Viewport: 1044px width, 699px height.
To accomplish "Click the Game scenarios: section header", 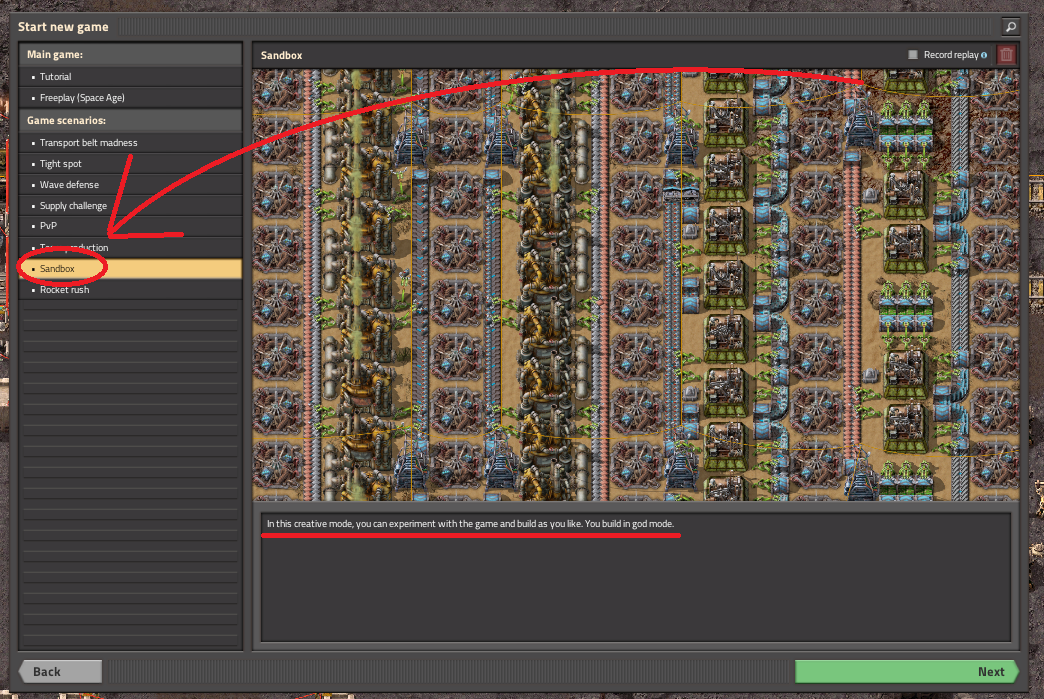I will (130, 120).
